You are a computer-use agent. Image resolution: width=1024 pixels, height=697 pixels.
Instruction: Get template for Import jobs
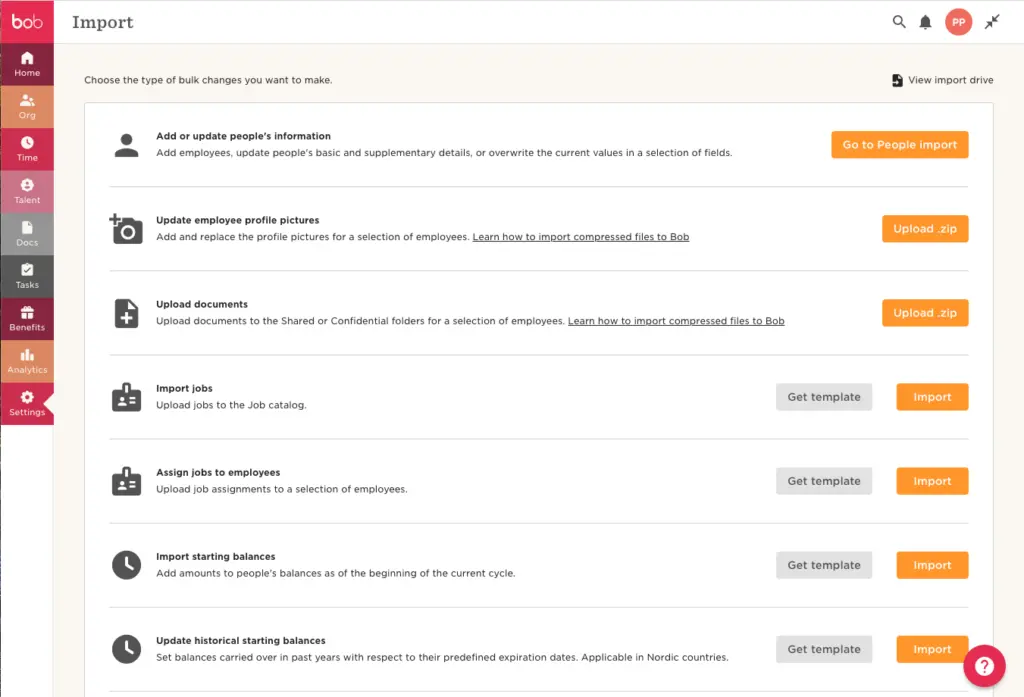click(823, 397)
